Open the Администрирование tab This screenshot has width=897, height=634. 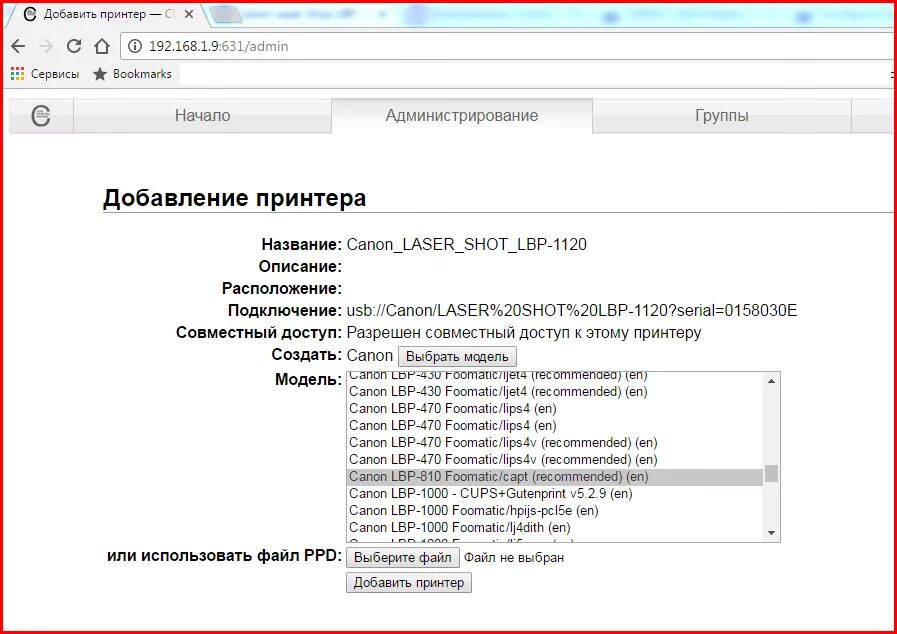[x=462, y=116]
